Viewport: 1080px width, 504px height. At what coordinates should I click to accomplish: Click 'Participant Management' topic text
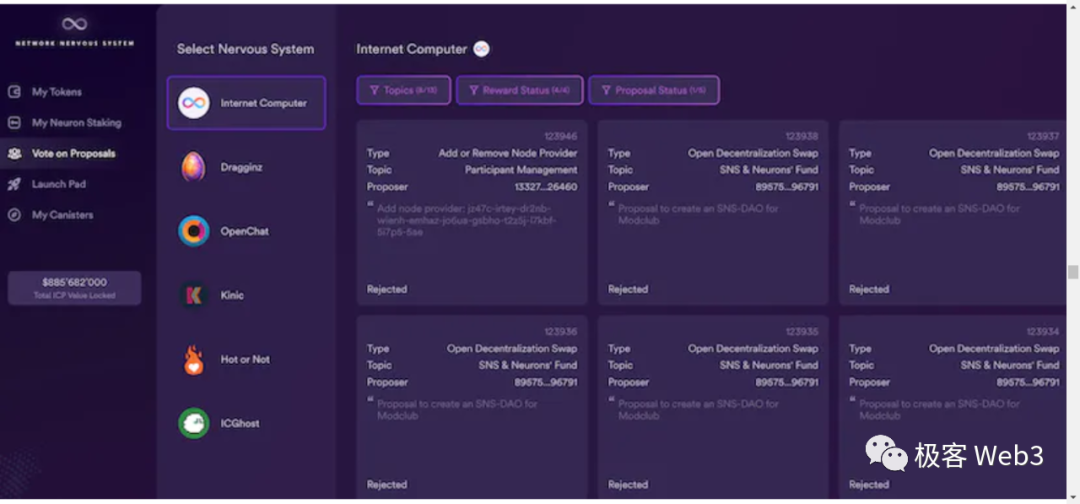coord(521,169)
